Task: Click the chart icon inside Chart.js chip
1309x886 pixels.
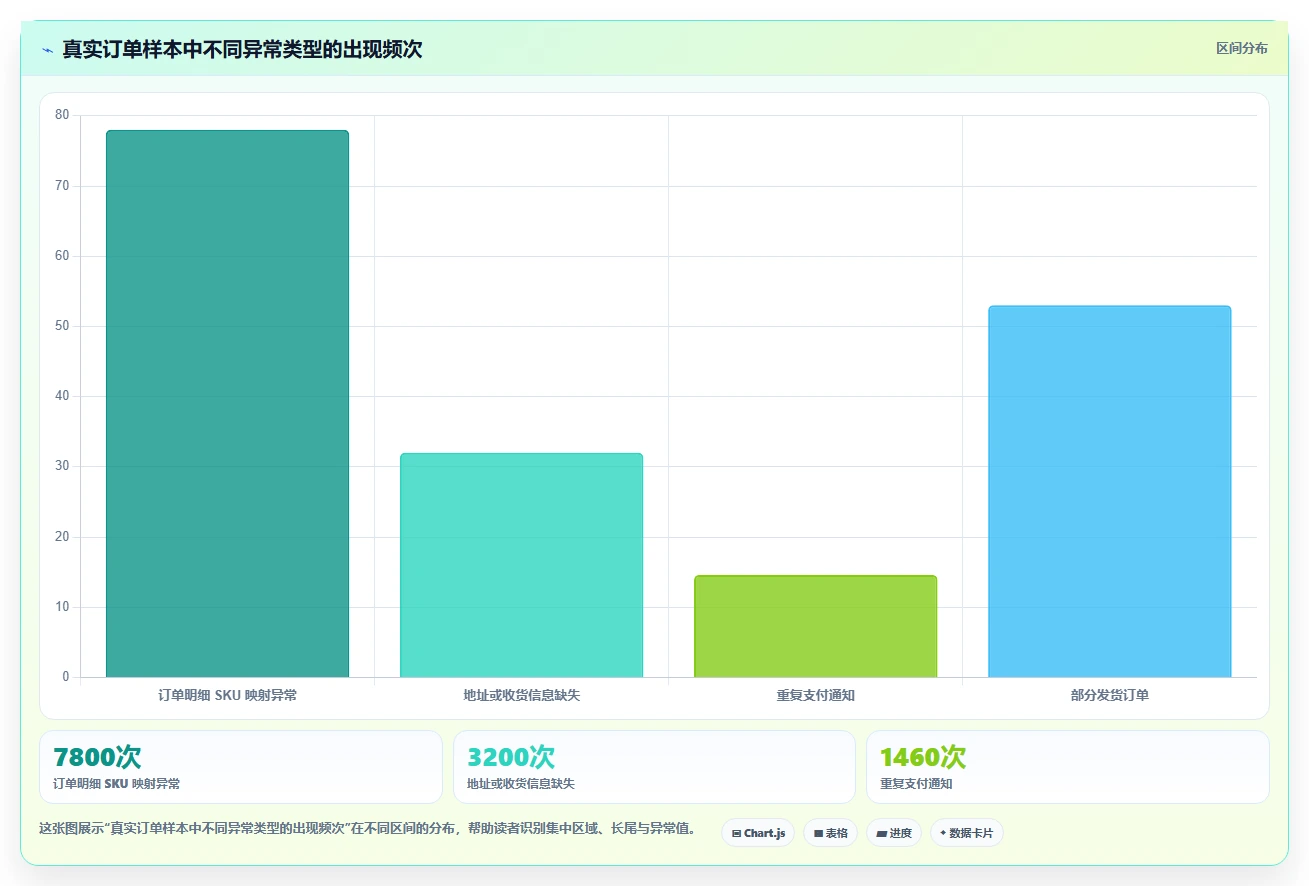Action: click(x=736, y=833)
